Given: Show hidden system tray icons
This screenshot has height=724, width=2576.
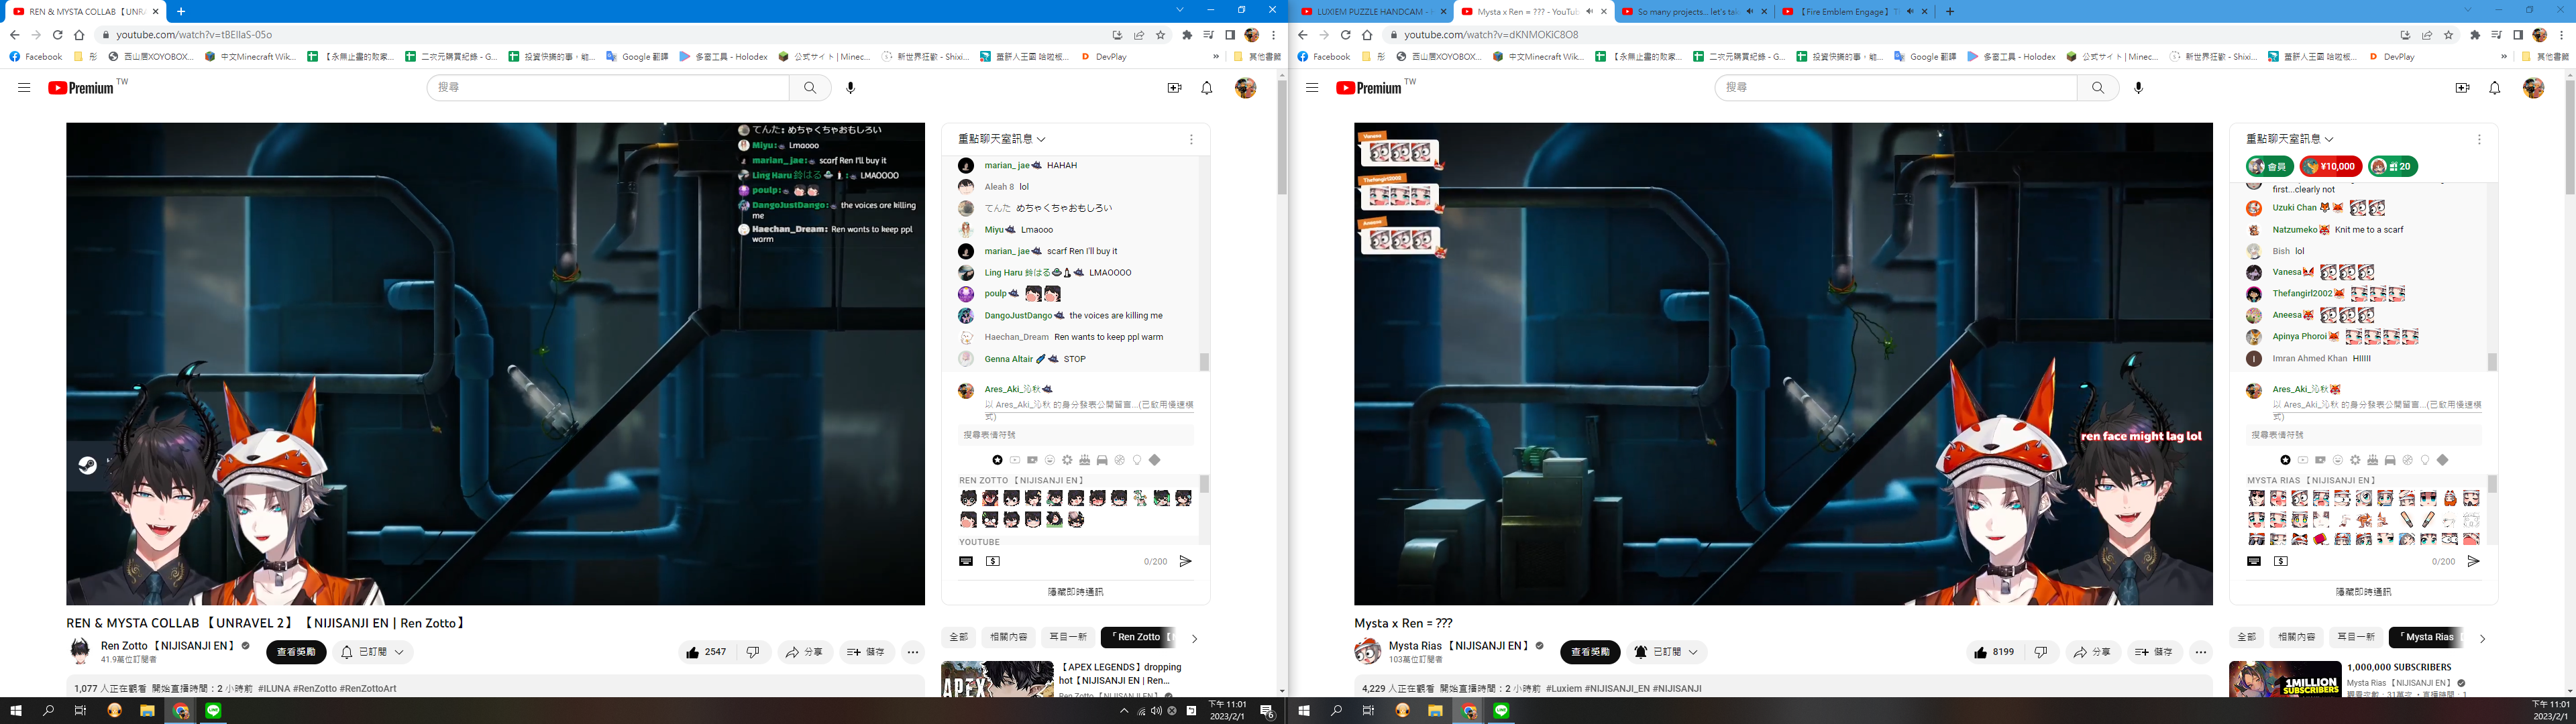Looking at the screenshot, I should click(1123, 711).
